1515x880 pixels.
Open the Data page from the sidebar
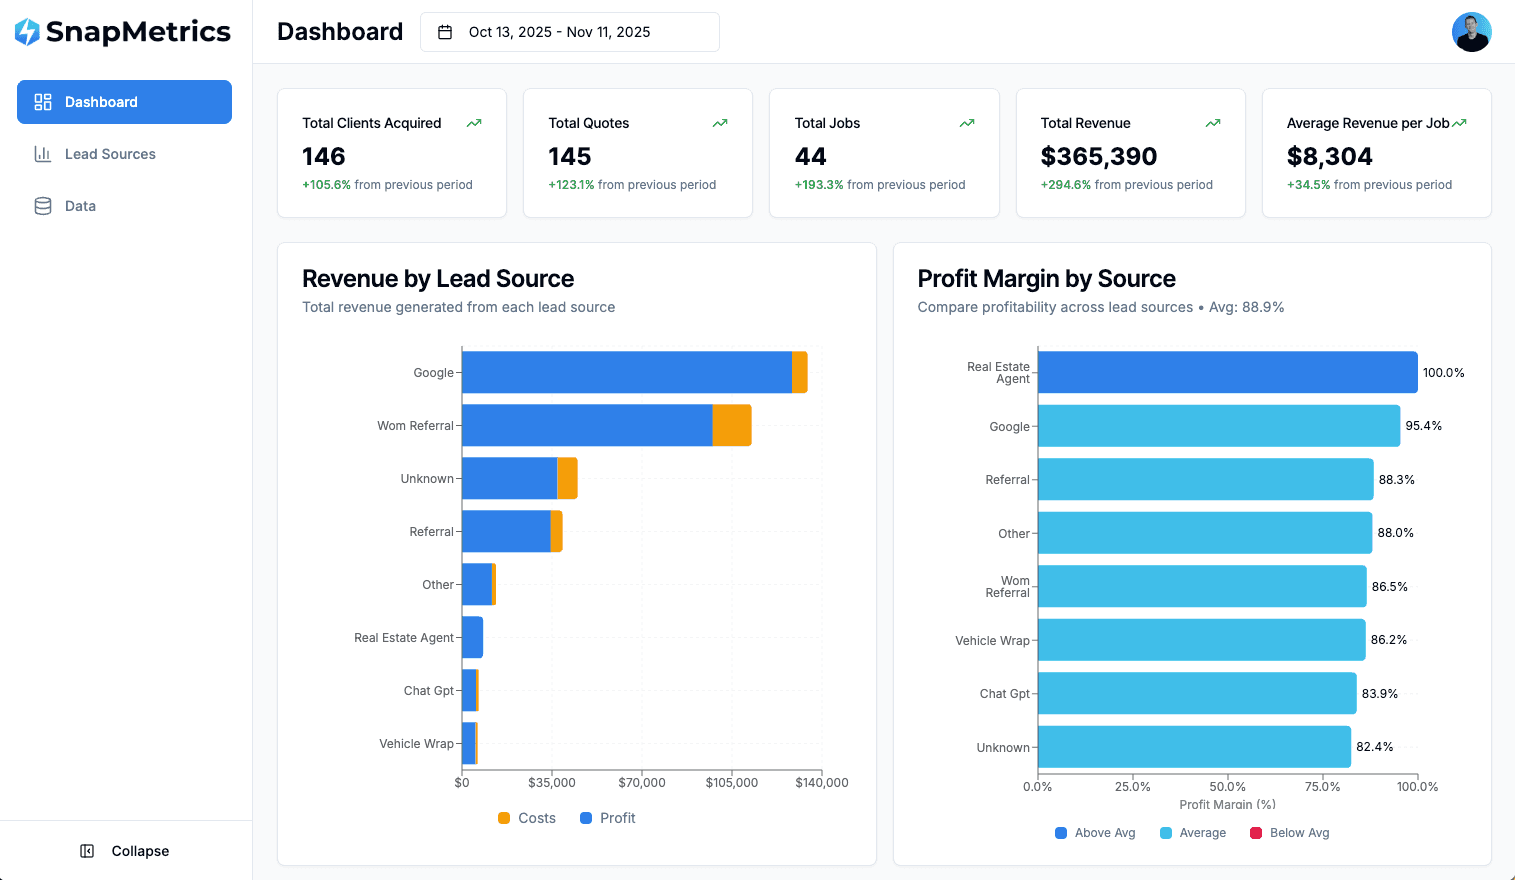[79, 205]
